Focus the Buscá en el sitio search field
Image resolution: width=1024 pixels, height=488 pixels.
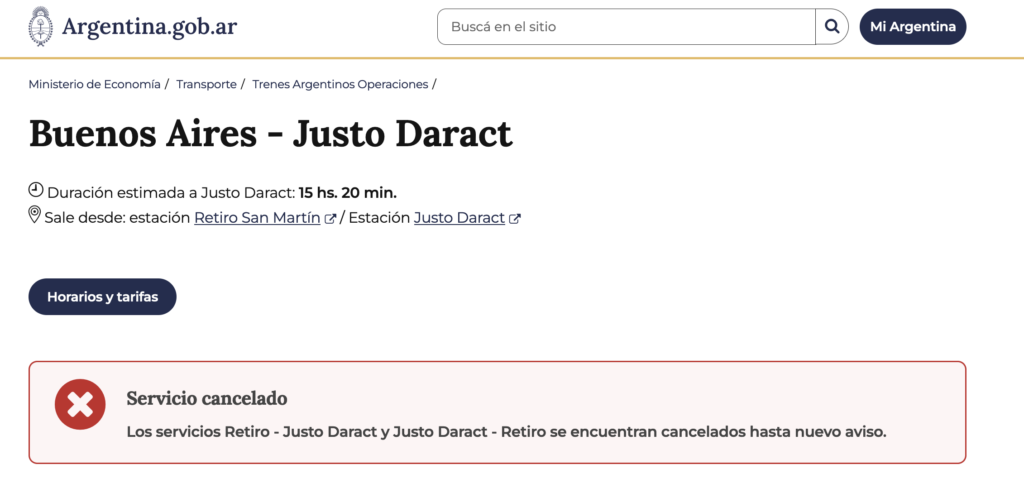(x=626, y=27)
